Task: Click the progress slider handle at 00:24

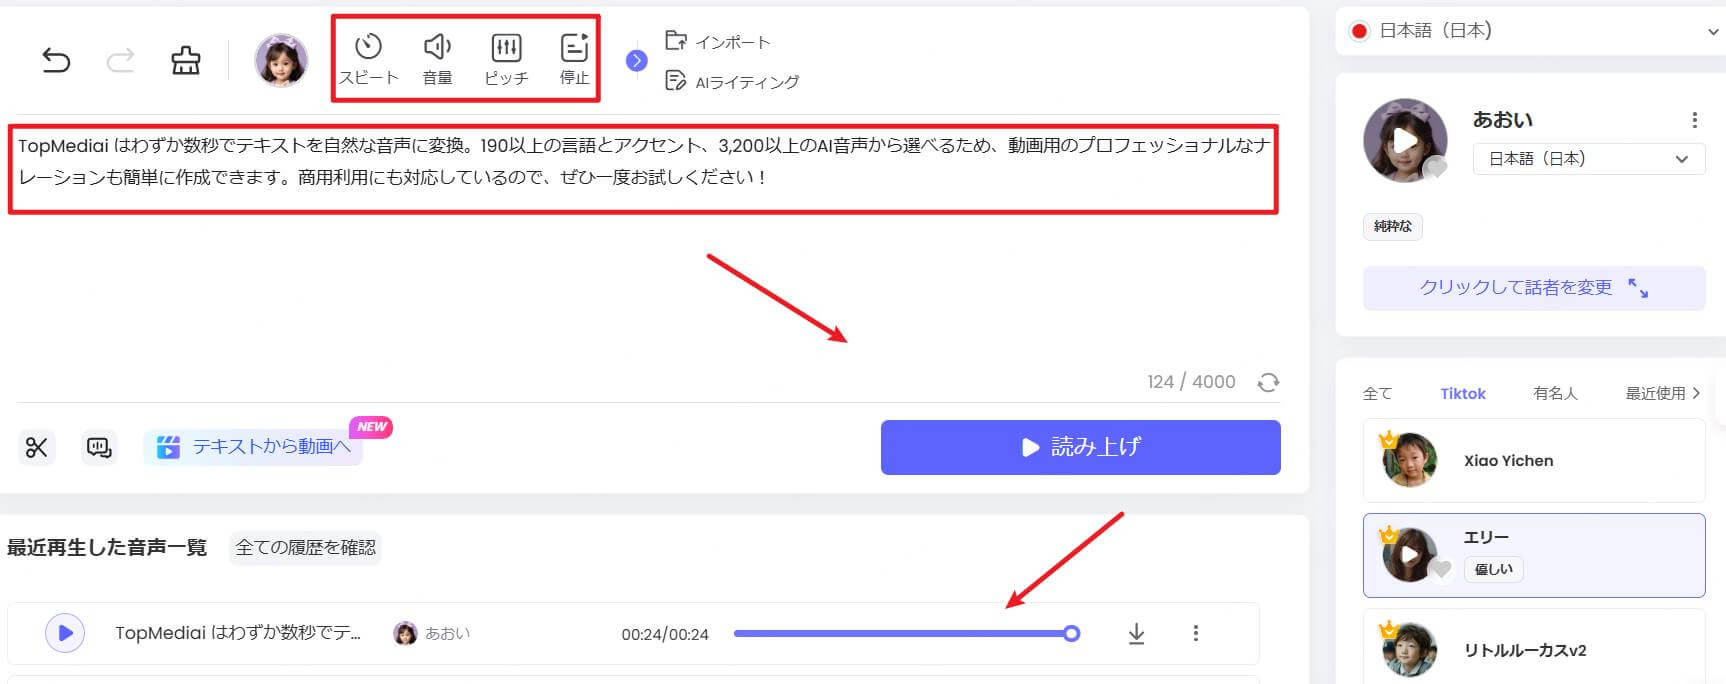Action: click(x=1071, y=633)
